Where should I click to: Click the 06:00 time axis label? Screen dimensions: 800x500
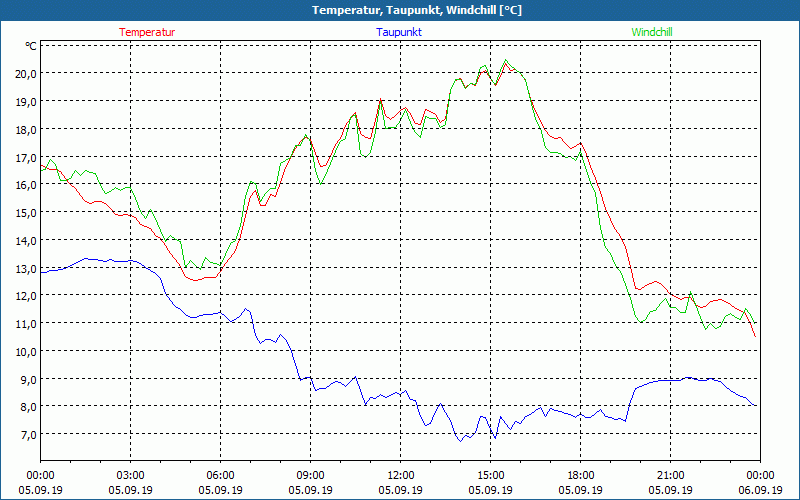coord(220,476)
